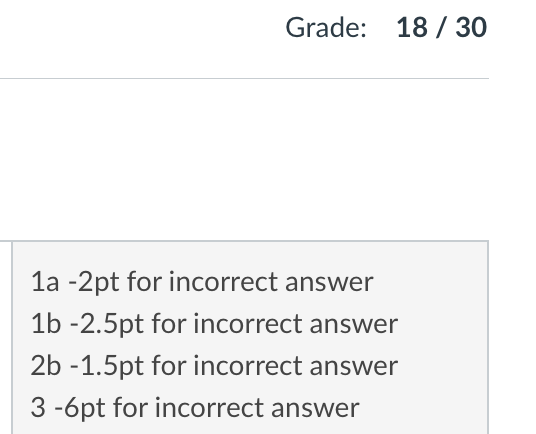The image size is (536, 434).
Task: Click the number 18 in the grade
Action: [412, 27]
